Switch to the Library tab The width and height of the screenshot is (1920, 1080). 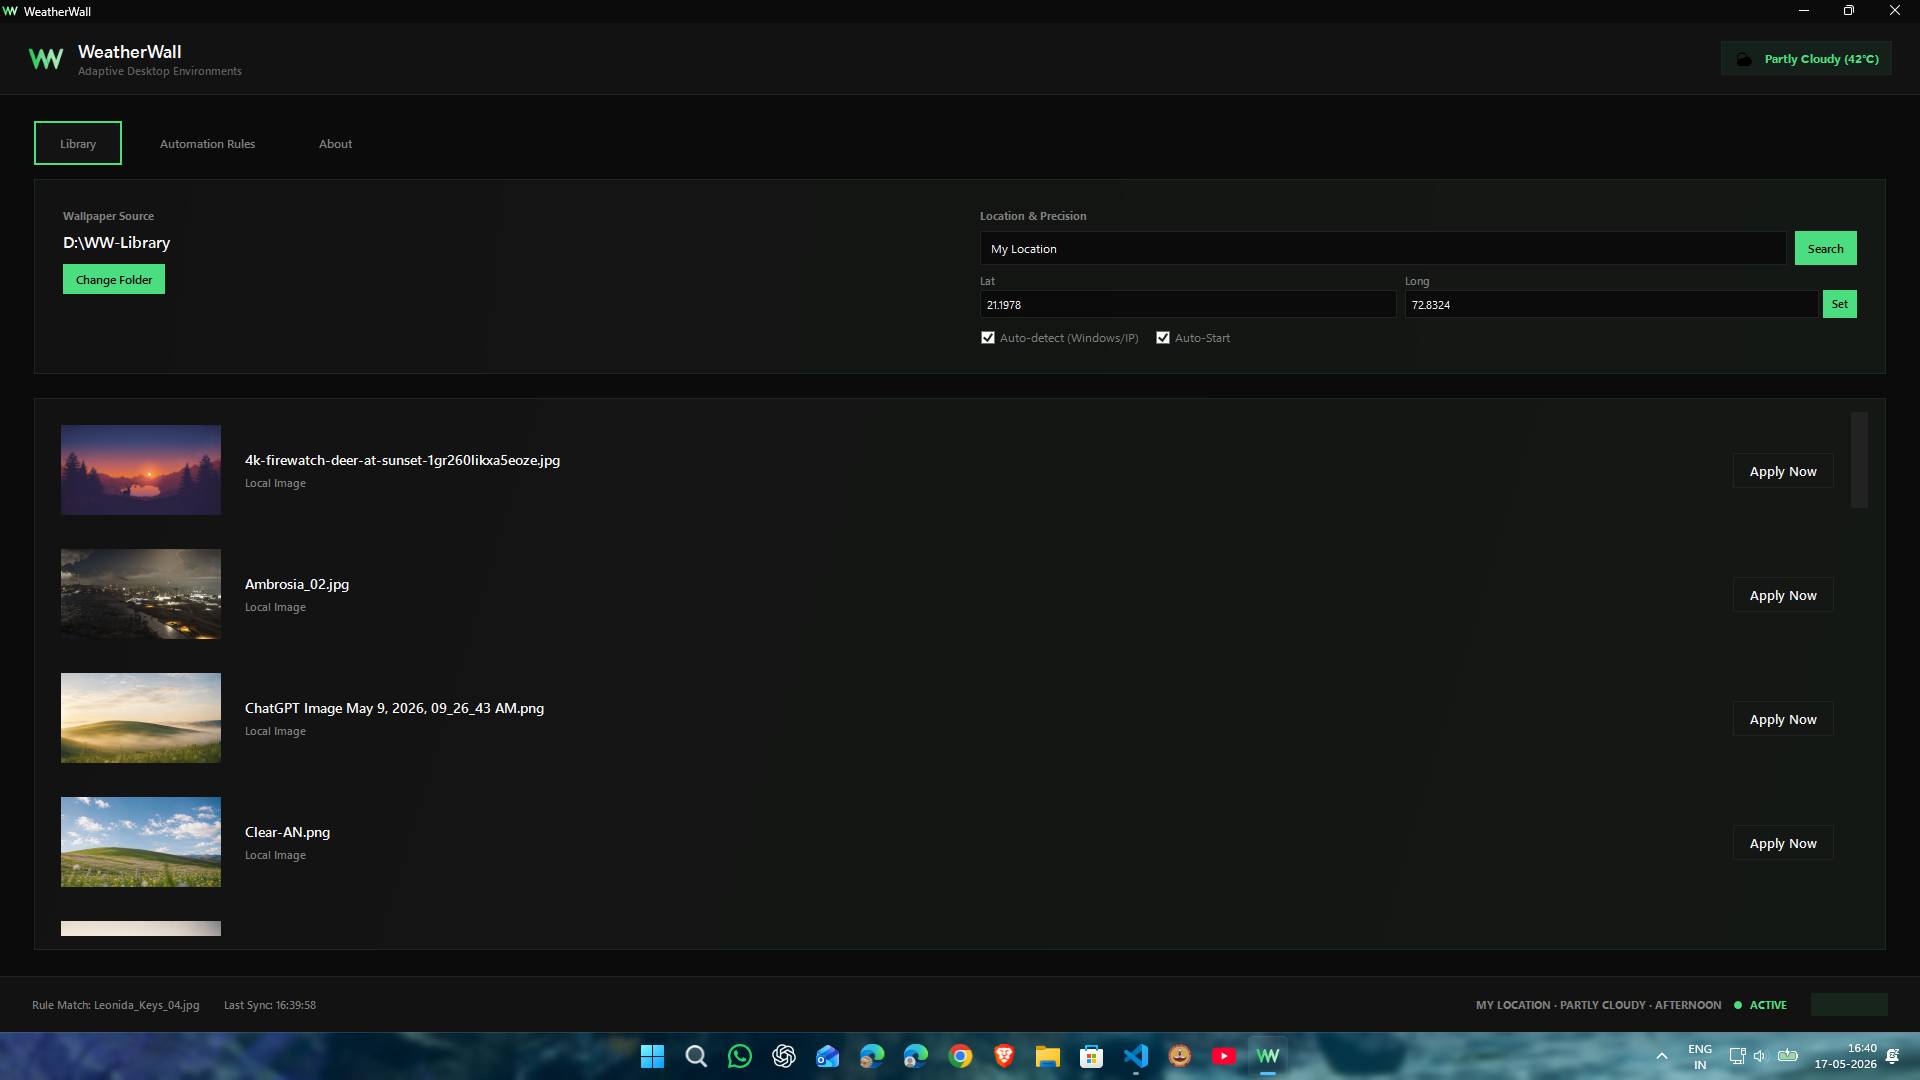78,143
